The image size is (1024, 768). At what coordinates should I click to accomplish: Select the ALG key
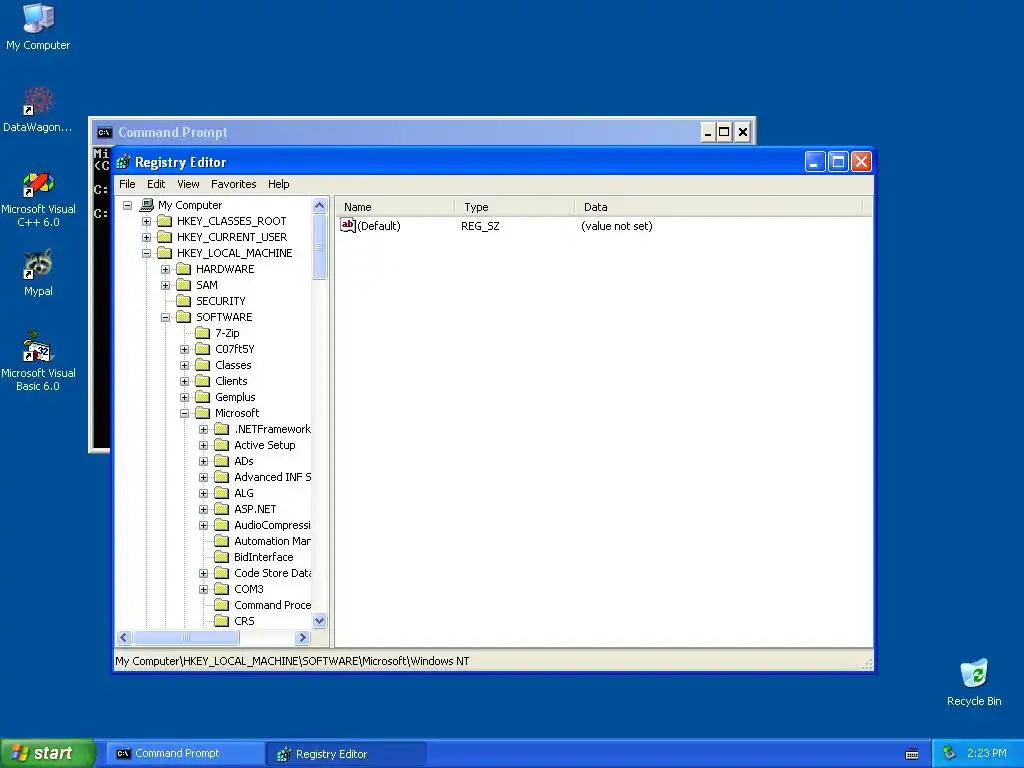coord(244,493)
